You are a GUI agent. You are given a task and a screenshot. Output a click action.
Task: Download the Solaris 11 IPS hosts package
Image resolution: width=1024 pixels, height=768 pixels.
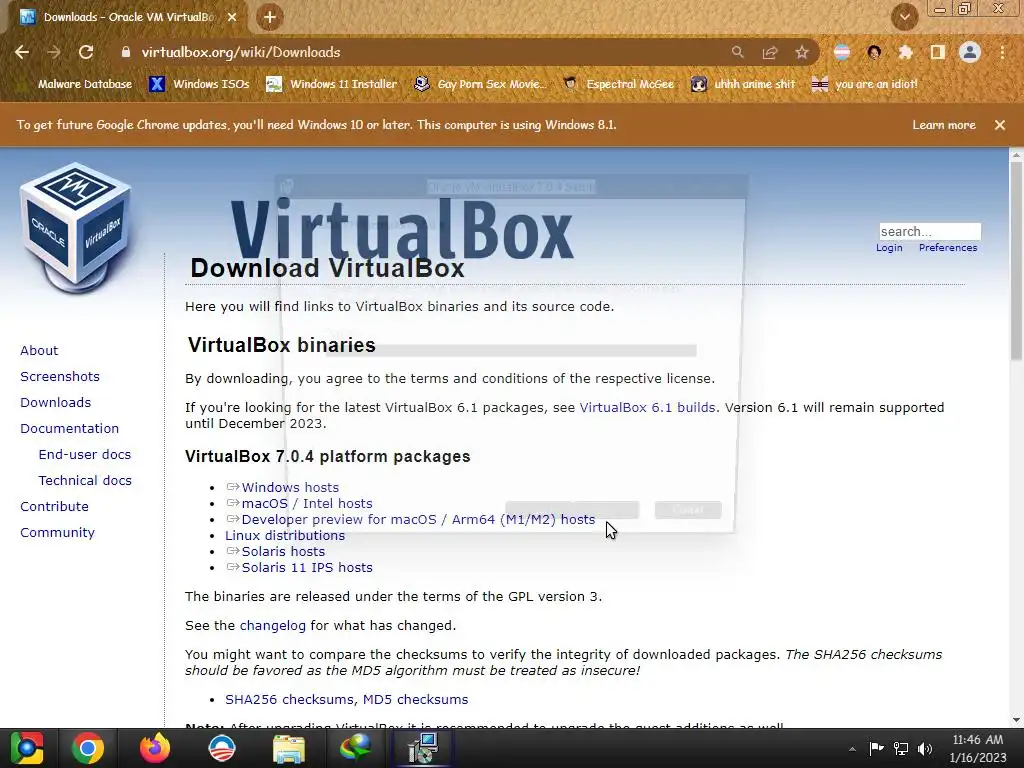point(307,568)
